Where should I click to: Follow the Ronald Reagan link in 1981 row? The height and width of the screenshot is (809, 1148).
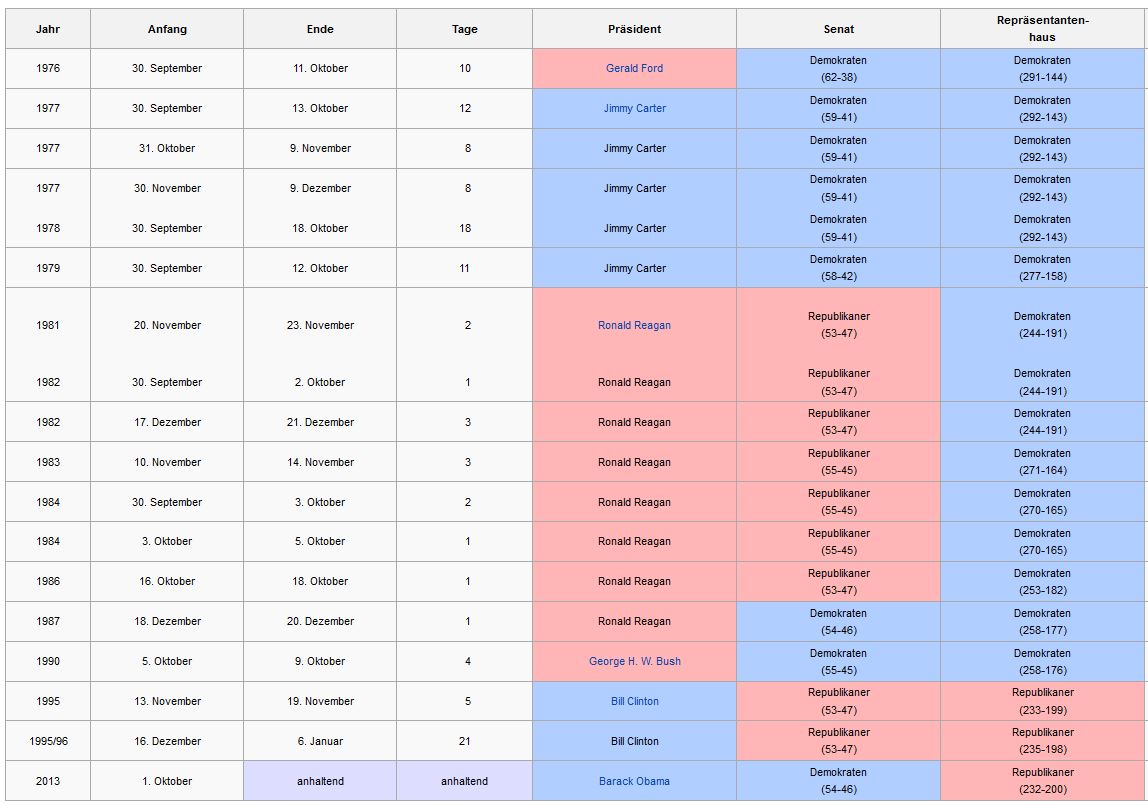click(x=634, y=326)
